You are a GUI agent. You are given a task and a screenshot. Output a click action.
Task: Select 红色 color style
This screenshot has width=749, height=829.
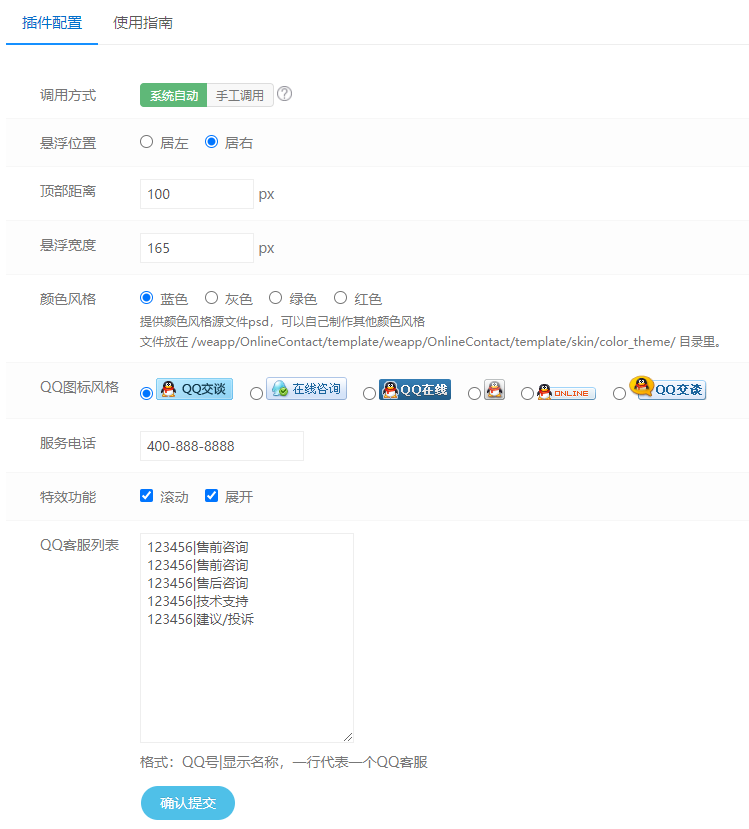coord(340,298)
